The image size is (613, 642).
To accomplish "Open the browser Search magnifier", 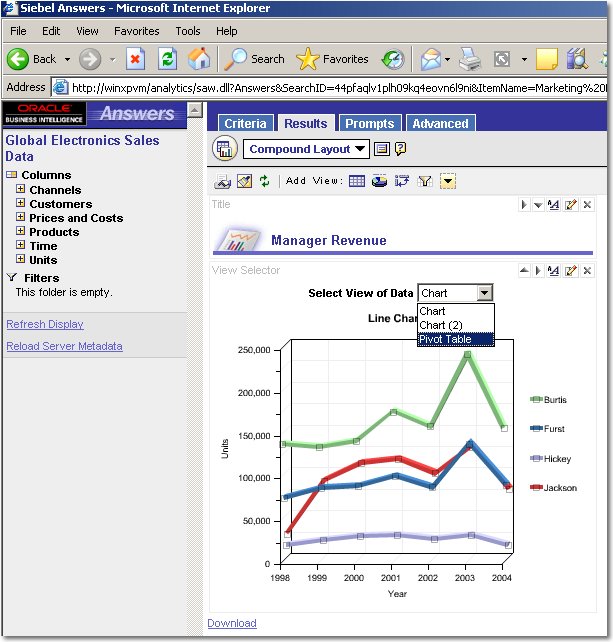I will pos(254,59).
